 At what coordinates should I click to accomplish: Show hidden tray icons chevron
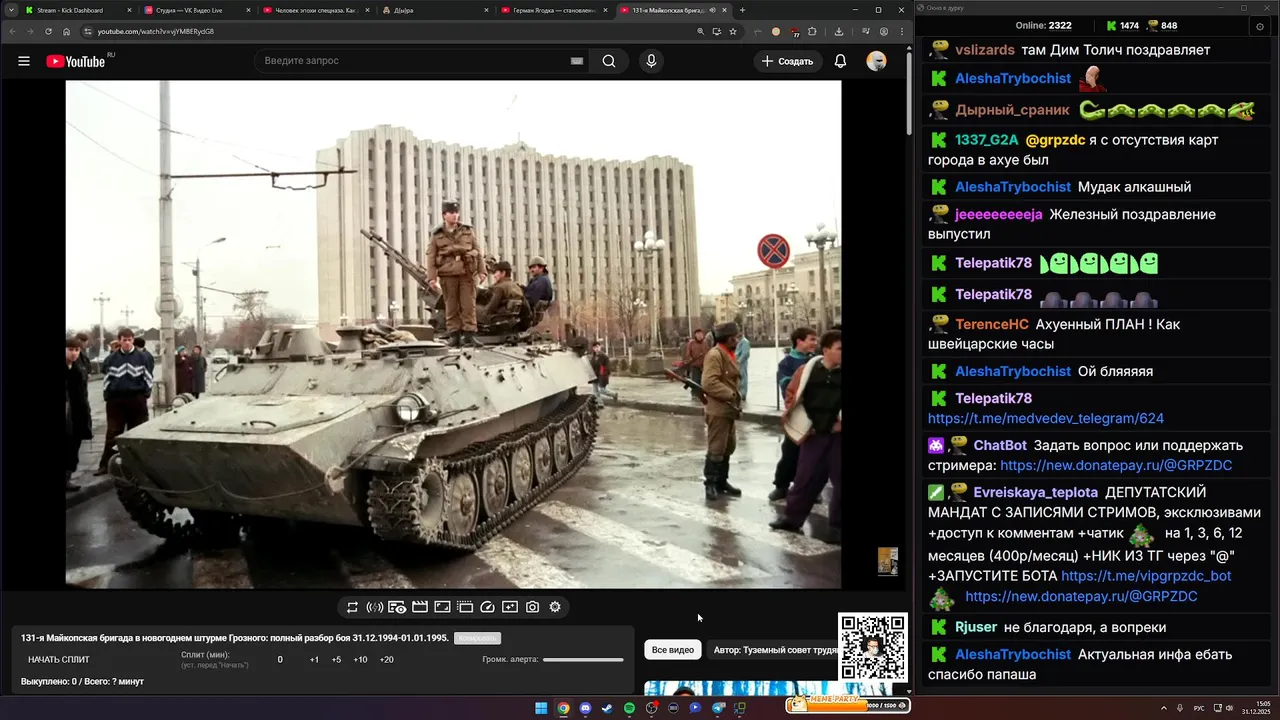1164,708
